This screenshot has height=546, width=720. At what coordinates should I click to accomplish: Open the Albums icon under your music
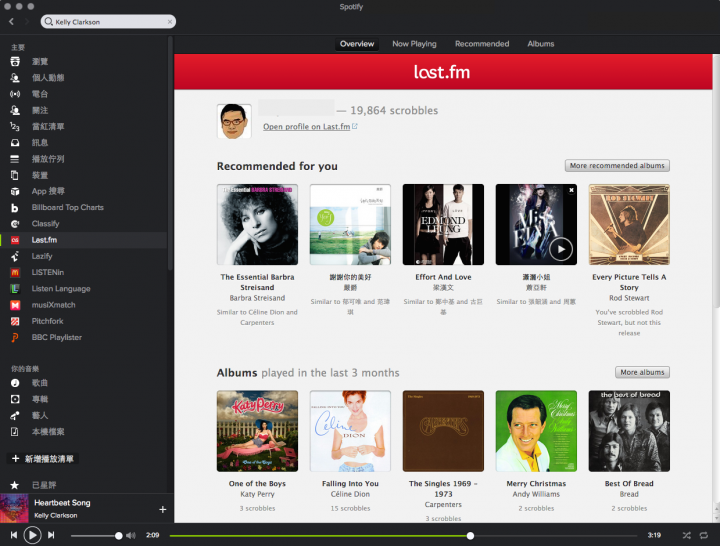pos(15,399)
